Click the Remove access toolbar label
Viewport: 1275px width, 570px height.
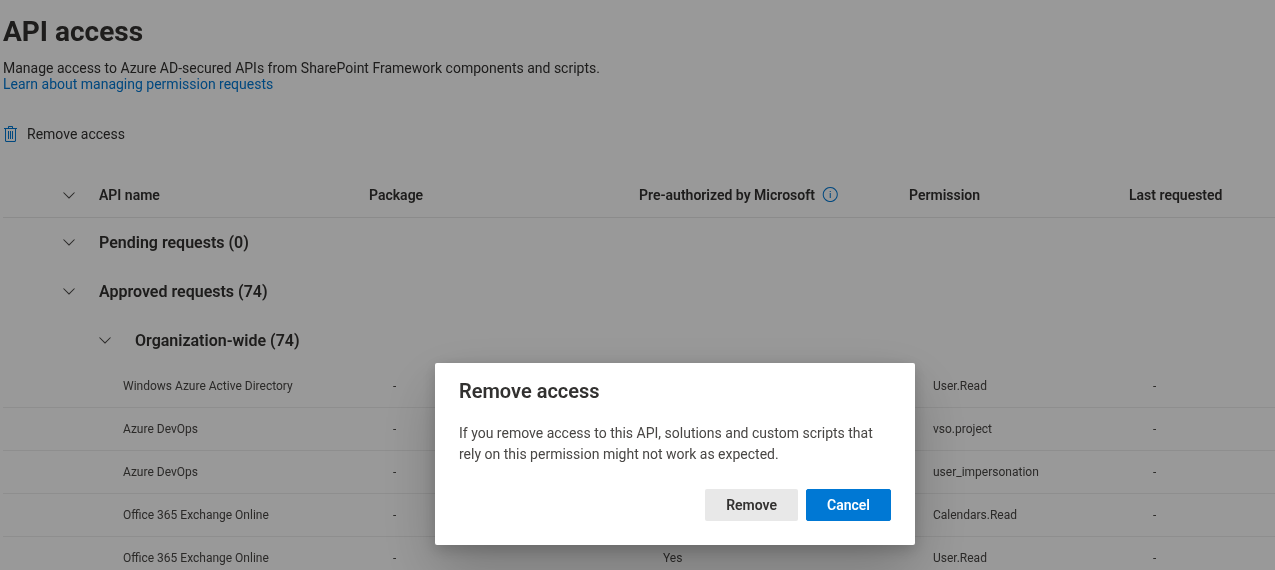point(76,134)
